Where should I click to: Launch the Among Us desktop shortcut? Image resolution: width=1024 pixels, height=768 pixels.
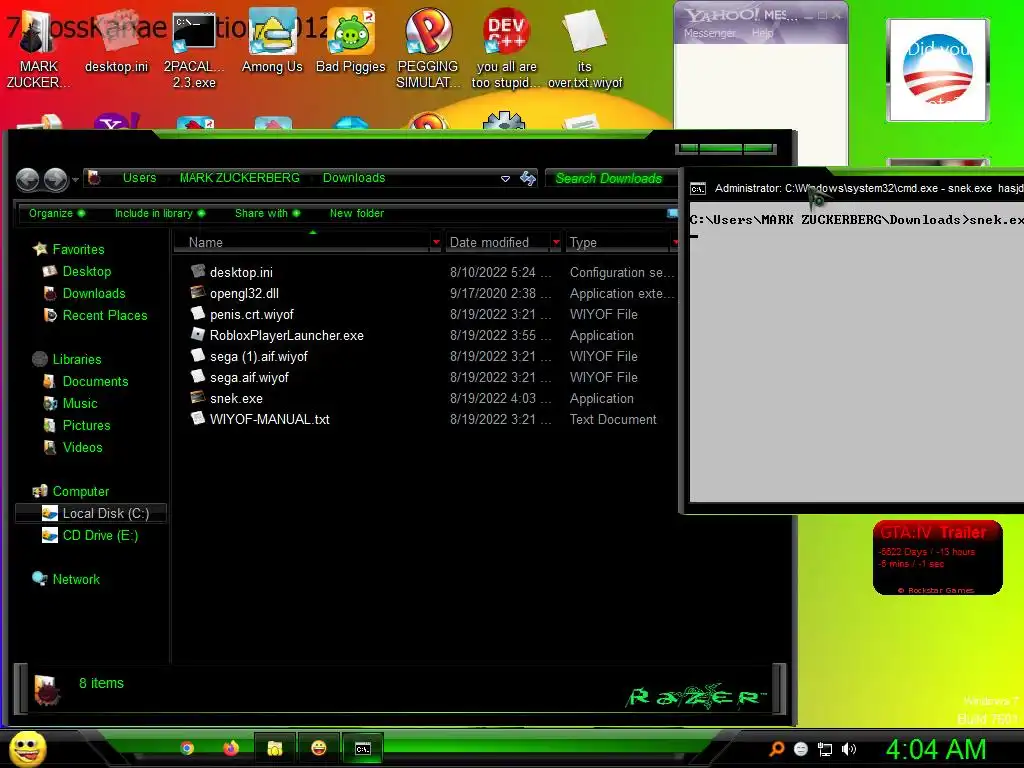click(x=272, y=42)
